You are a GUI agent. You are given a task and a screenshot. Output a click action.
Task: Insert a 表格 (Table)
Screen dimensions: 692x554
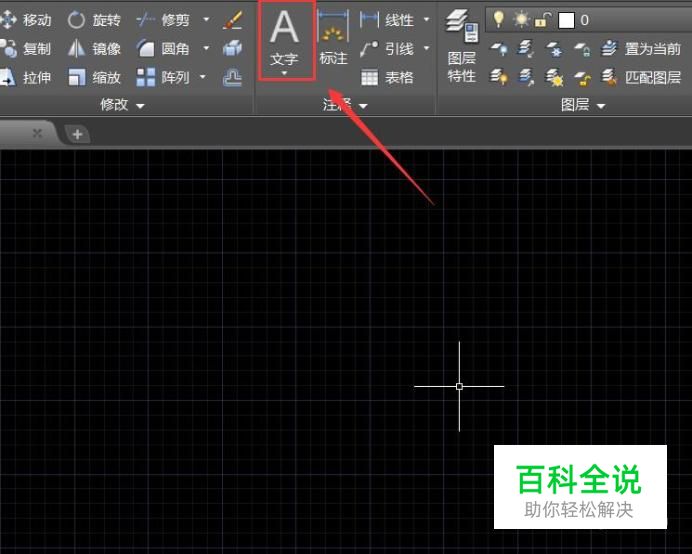(387, 78)
